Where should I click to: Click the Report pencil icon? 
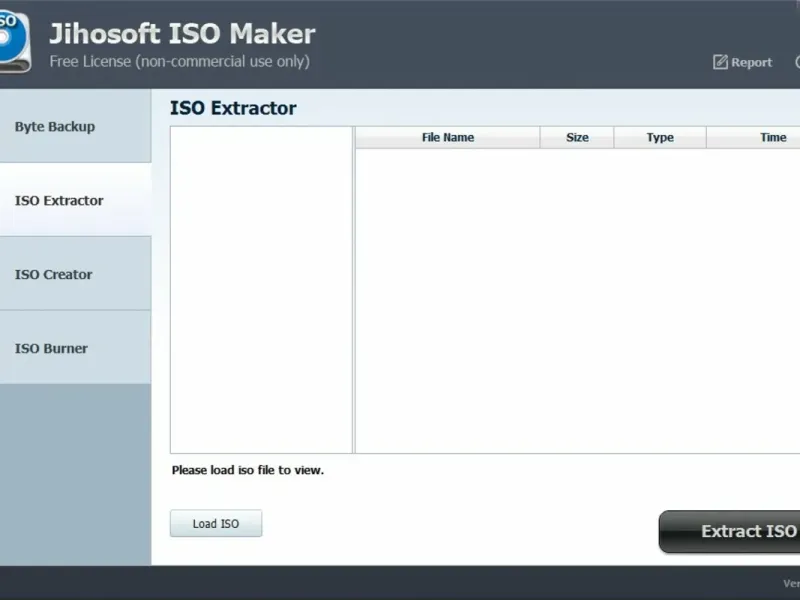(x=720, y=62)
